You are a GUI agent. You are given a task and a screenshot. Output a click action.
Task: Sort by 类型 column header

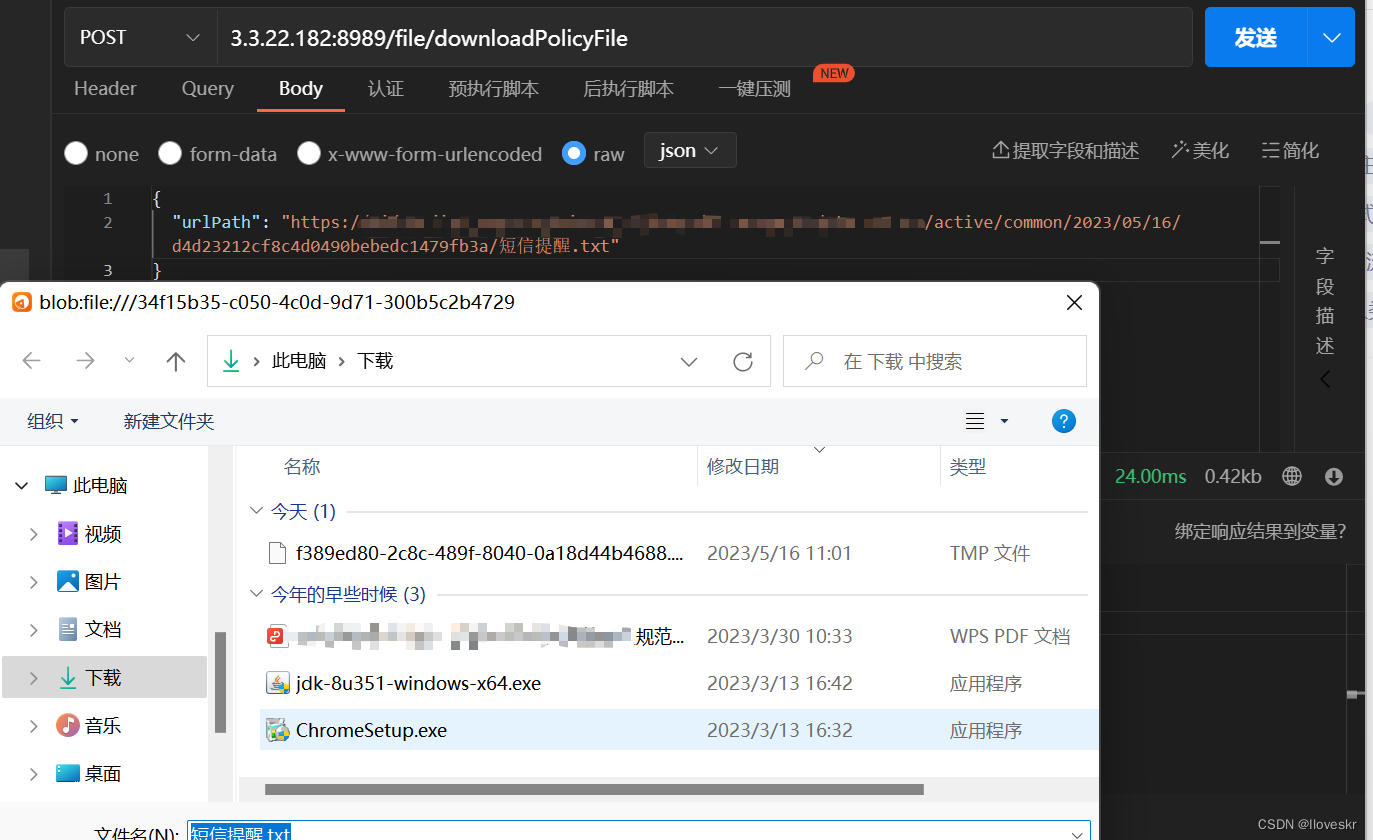[x=968, y=466]
